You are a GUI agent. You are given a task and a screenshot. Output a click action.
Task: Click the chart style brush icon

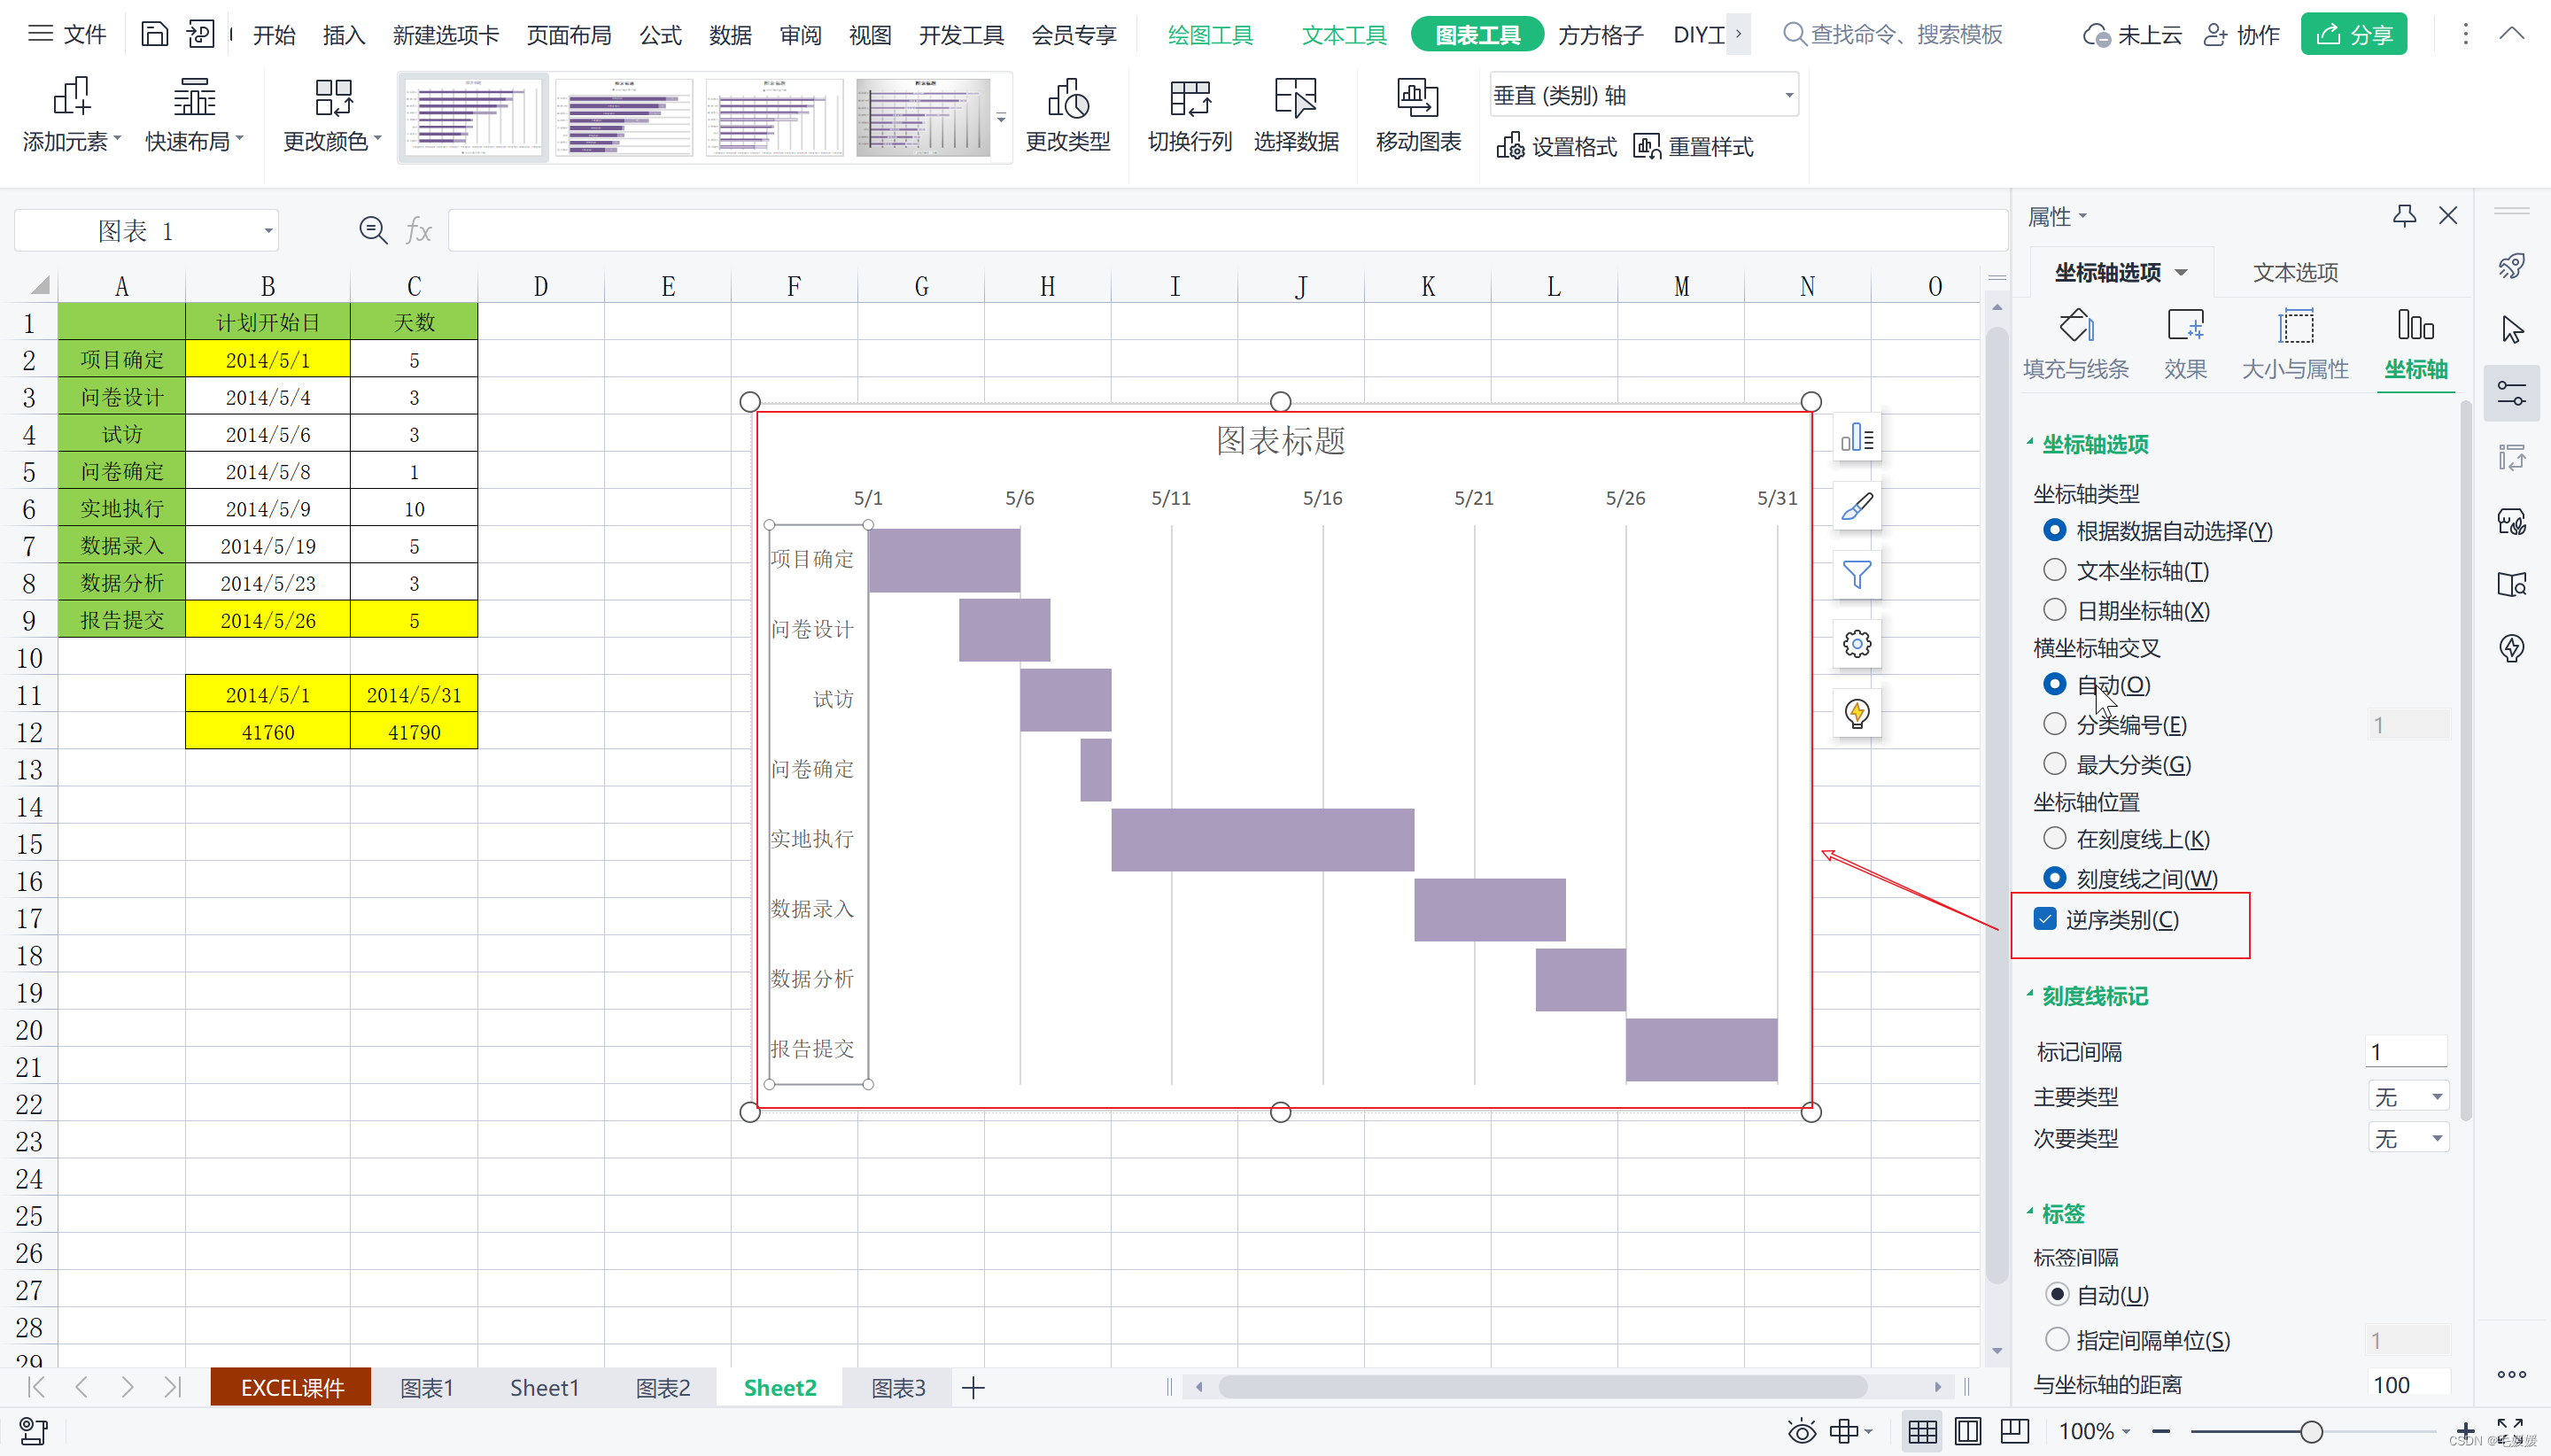(x=1856, y=506)
